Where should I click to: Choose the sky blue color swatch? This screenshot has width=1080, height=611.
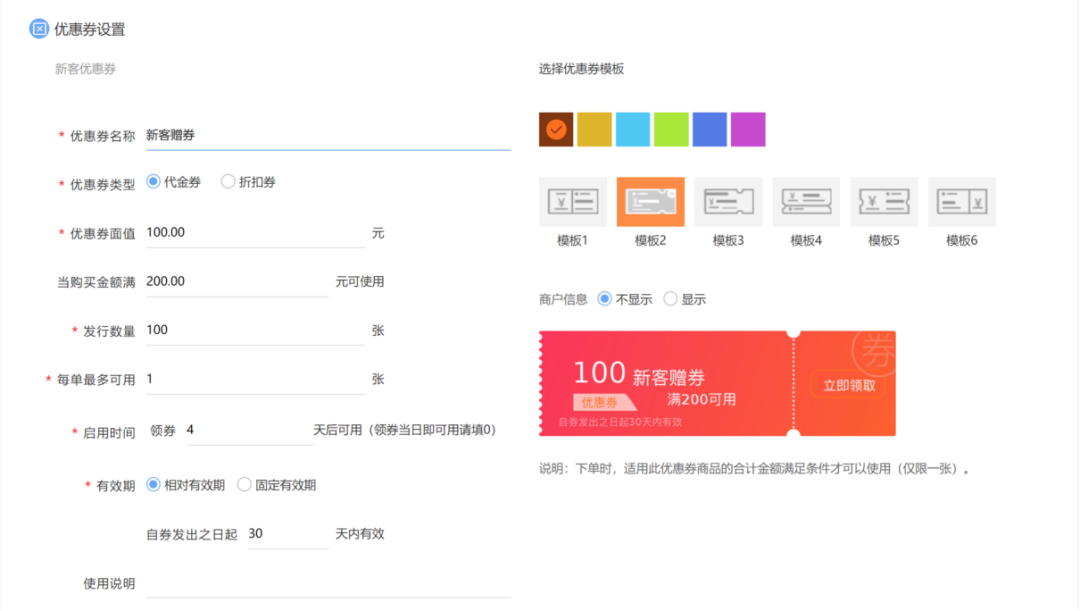click(x=633, y=130)
